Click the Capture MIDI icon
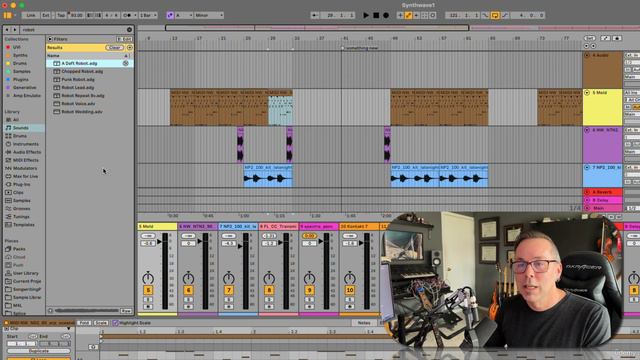This screenshot has height=360, width=640. pyautogui.click(x=424, y=16)
